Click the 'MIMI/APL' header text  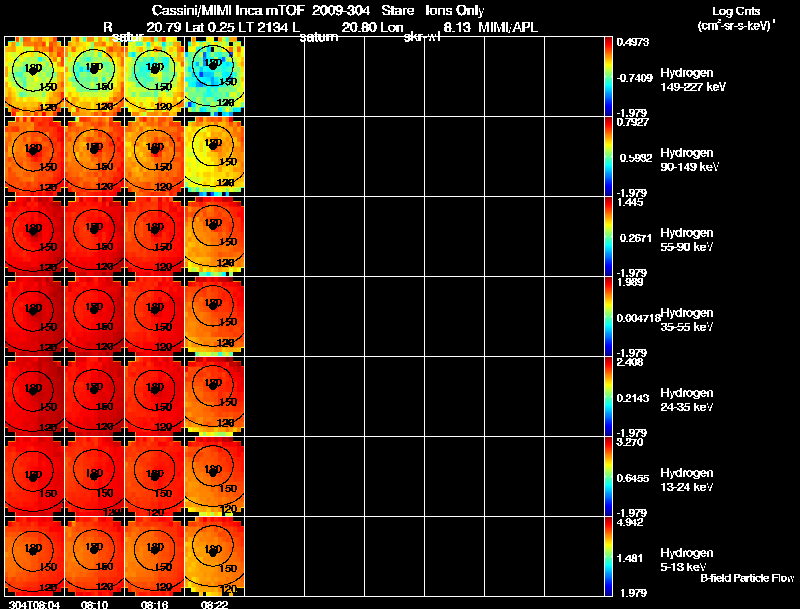(508, 28)
